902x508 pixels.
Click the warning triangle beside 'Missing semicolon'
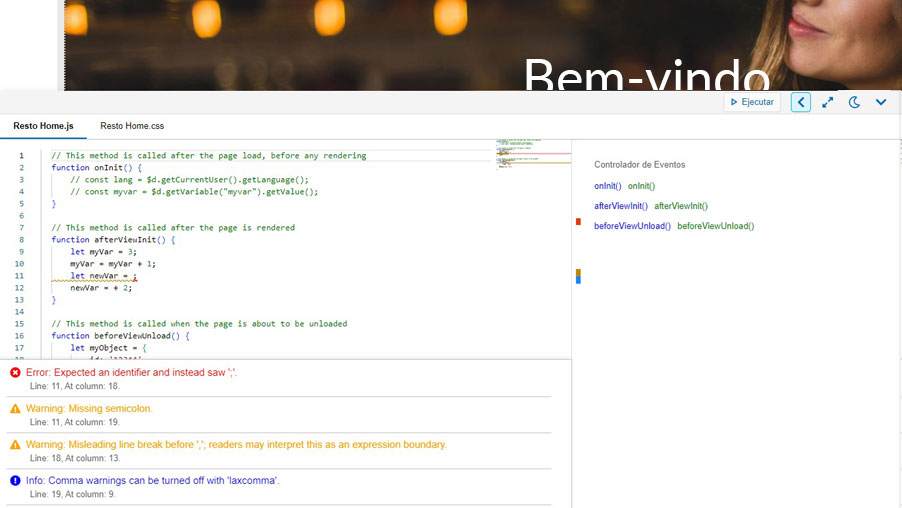[16, 408]
